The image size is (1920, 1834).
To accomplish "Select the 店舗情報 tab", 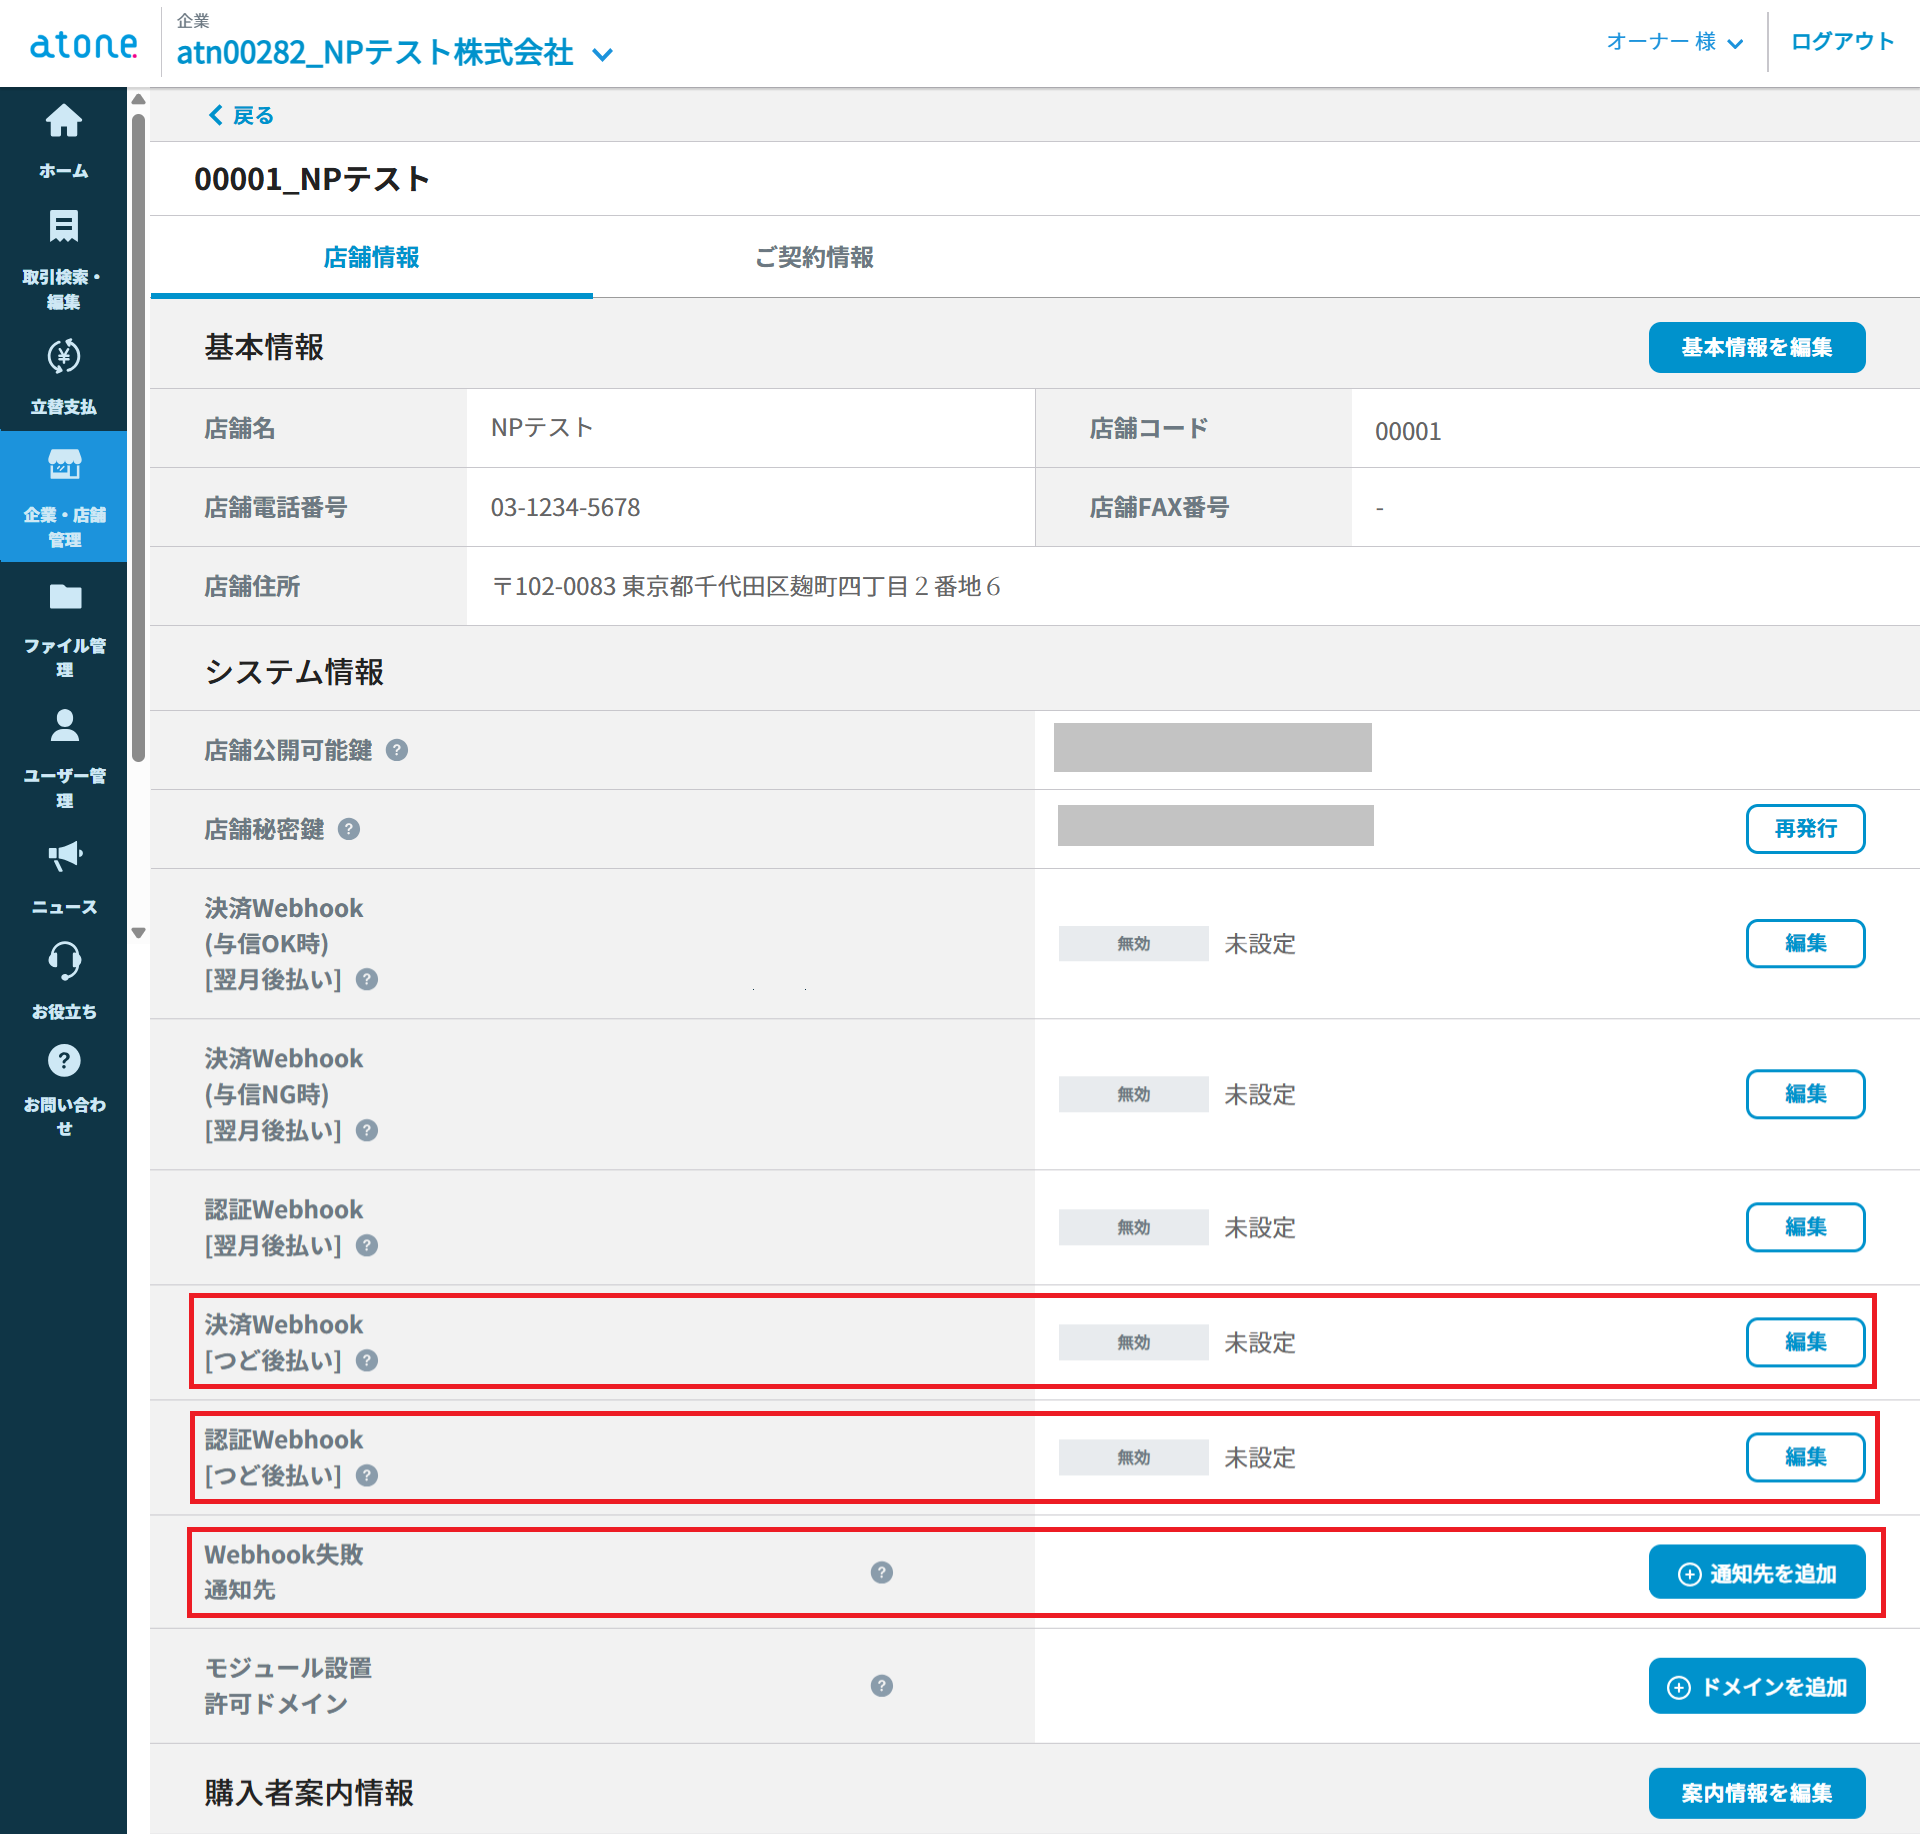I will pos(371,257).
